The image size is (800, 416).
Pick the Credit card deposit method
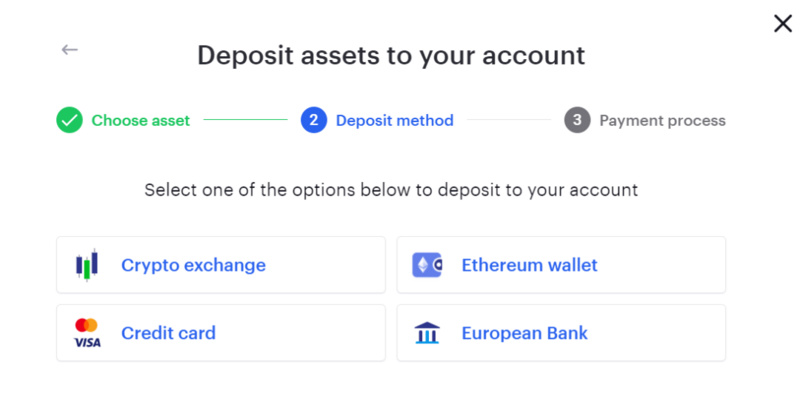(x=220, y=333)
